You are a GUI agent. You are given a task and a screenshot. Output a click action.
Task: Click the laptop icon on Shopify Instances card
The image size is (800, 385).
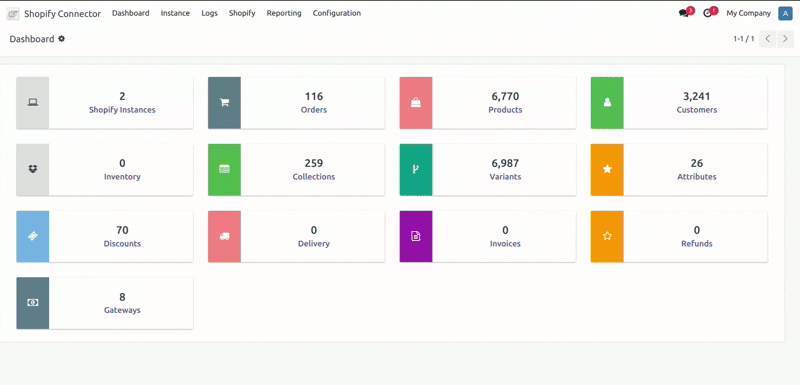33,102
